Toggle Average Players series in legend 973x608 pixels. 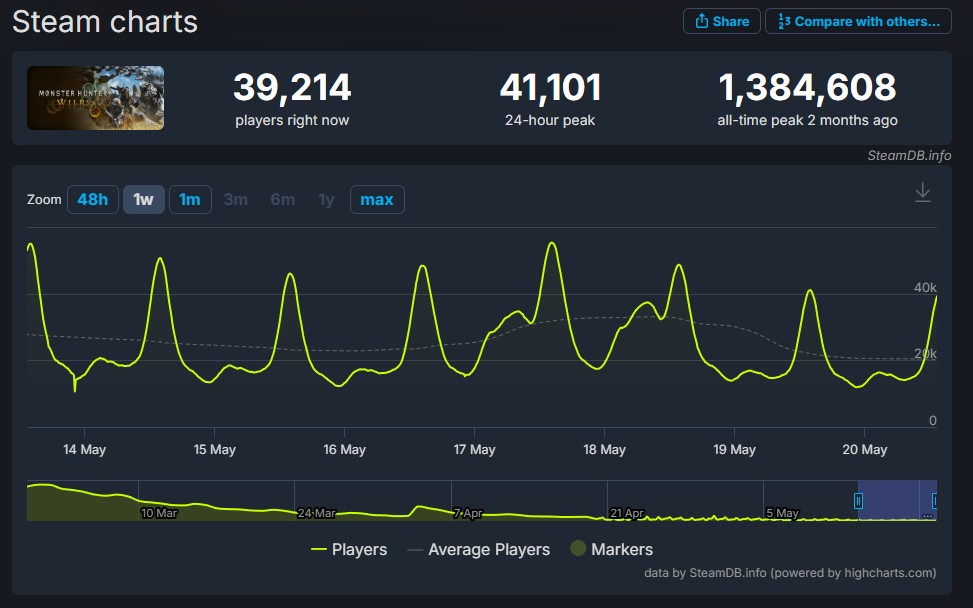[x=478, y=549]
